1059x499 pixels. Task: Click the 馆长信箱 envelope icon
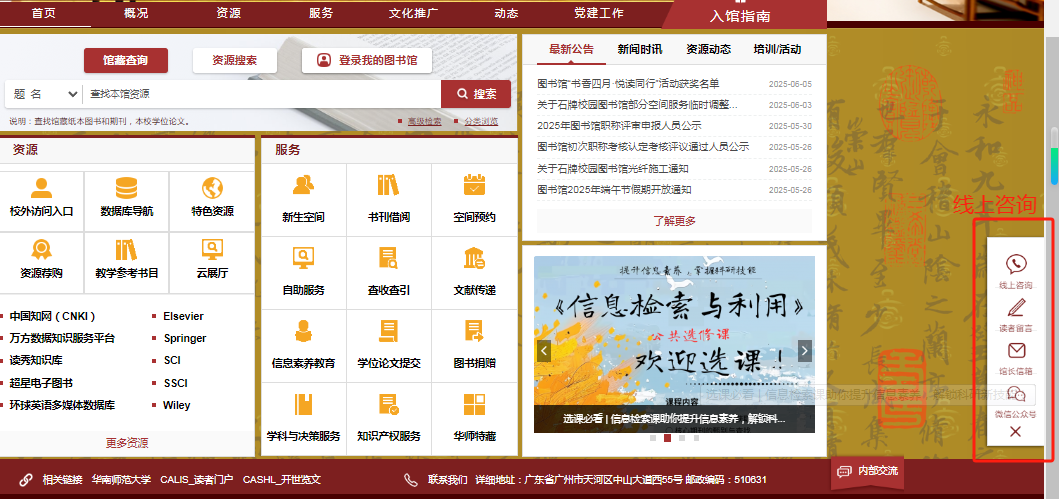tap(1015, 350)
